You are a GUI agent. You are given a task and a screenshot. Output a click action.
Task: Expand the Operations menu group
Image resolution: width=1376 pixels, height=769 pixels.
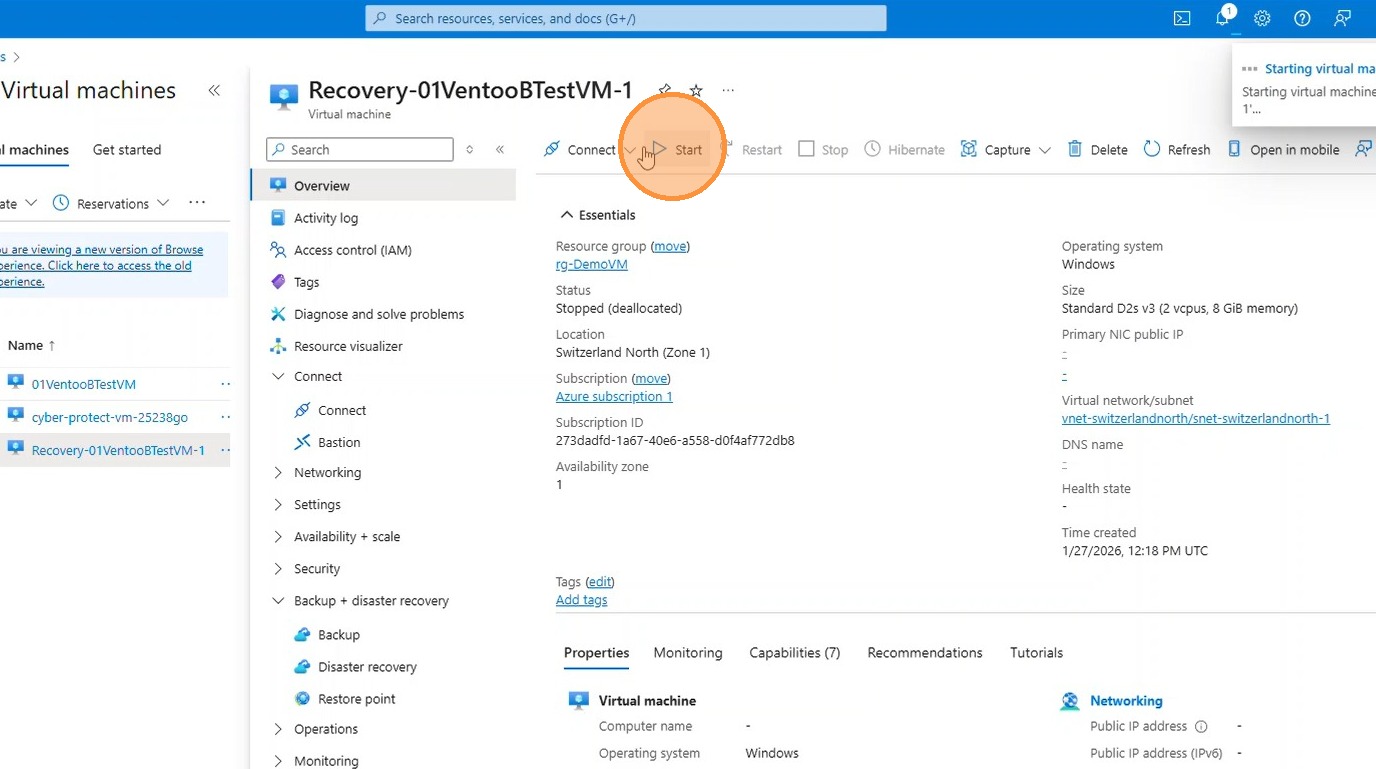[279, 729]
